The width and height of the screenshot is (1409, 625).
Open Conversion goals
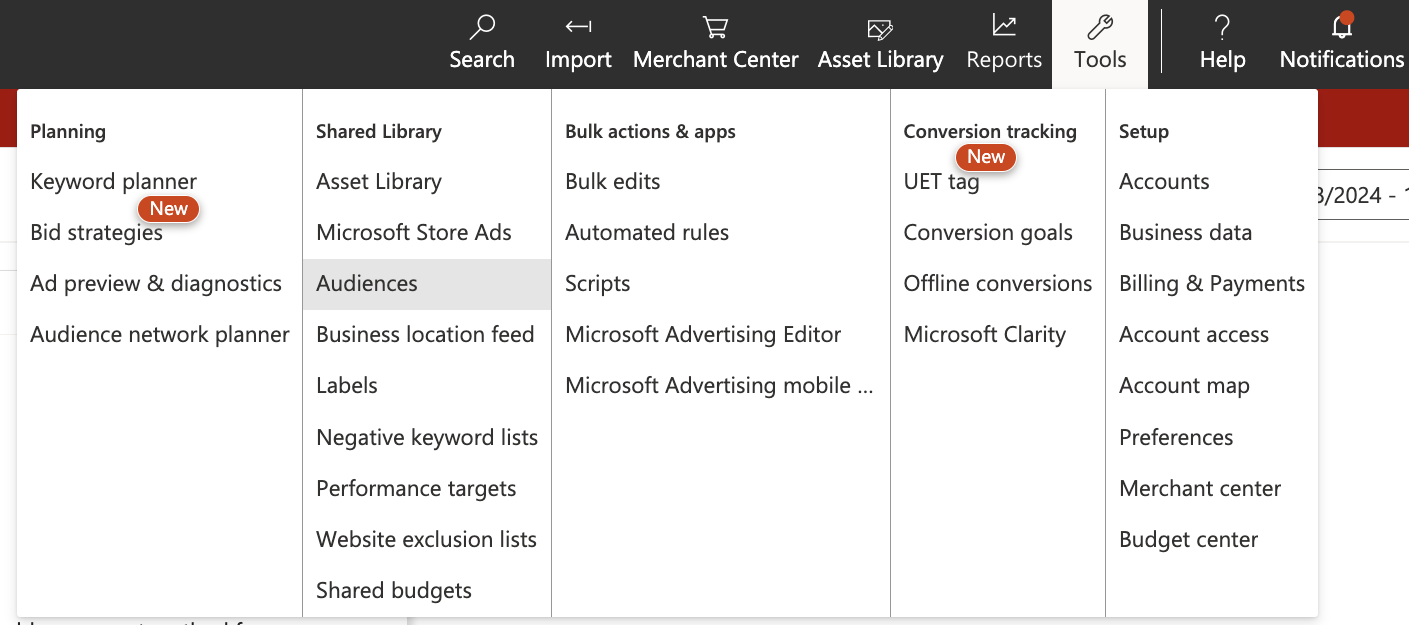[x=988, y=232]
